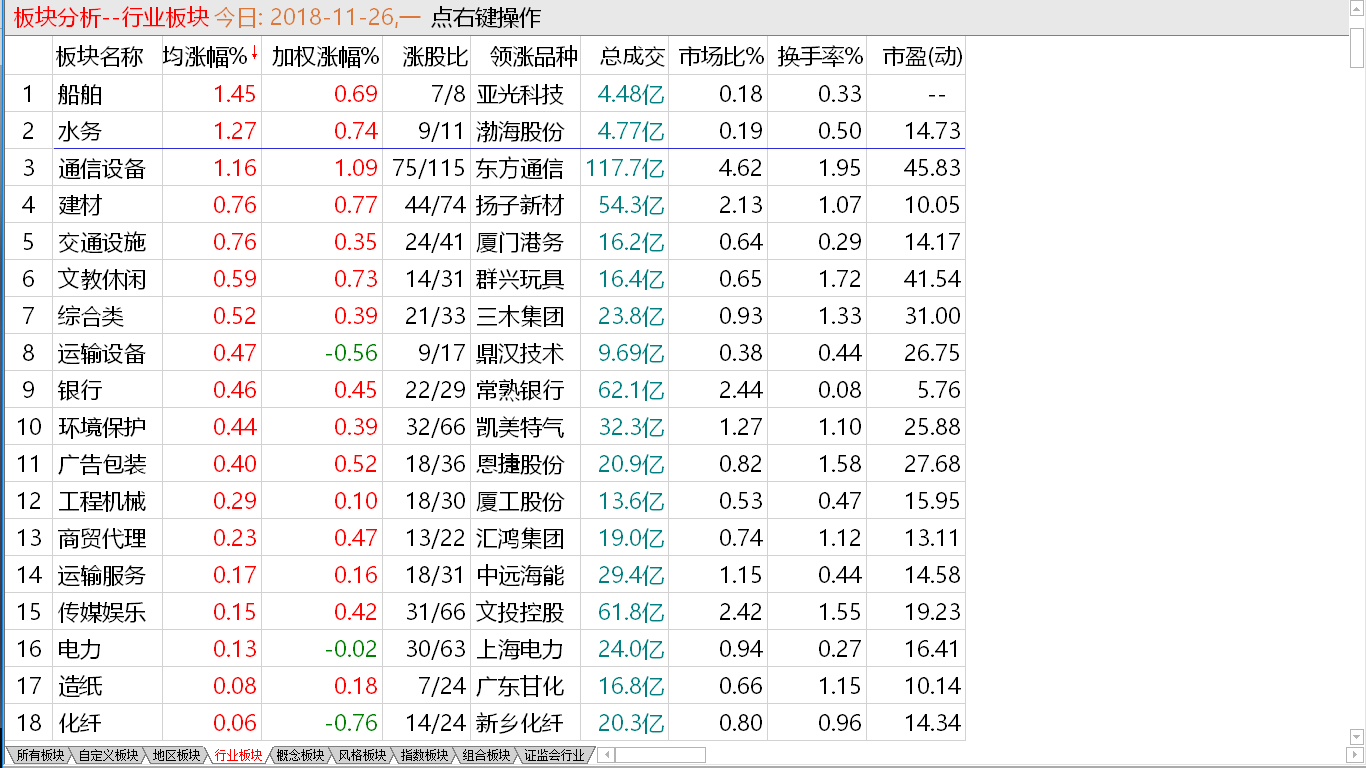Select the 化纤 sector name
The image size is (1366, 768).
[x=80, y=723]
